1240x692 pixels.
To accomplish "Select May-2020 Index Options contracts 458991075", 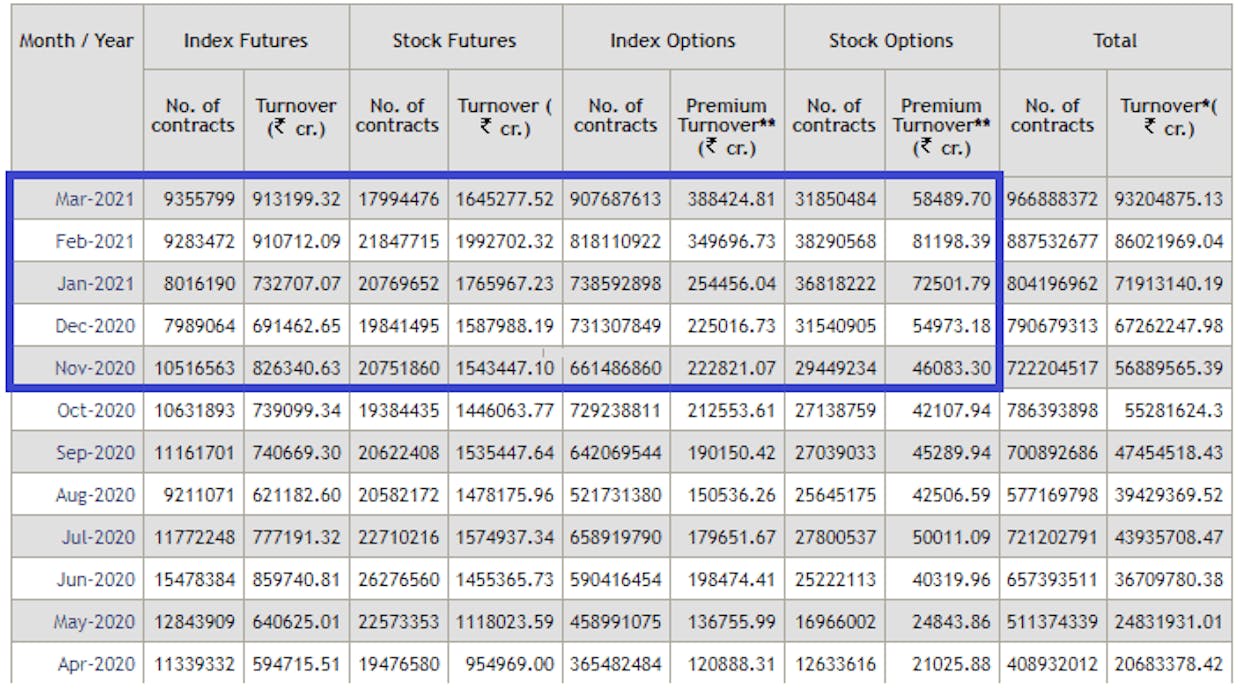I will pos(616,622).
